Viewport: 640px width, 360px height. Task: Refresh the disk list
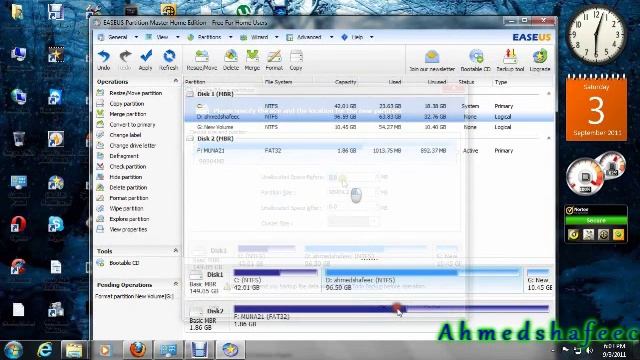pos(168,60)
